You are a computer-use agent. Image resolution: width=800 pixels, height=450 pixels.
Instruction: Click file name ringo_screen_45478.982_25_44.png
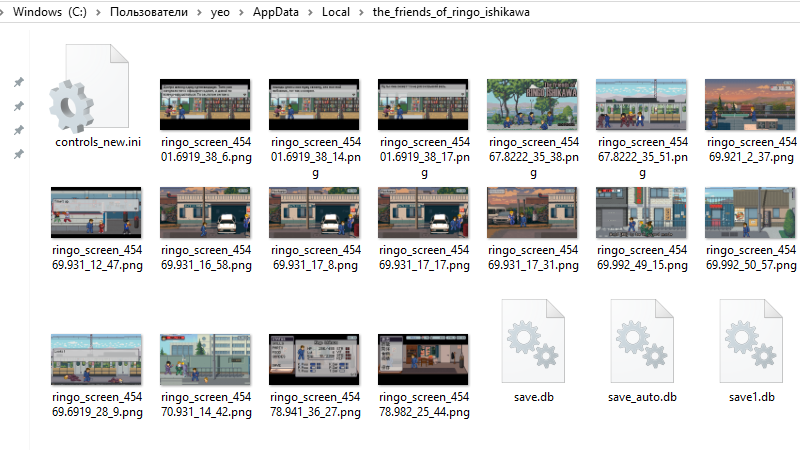click(x=424, y=405)
